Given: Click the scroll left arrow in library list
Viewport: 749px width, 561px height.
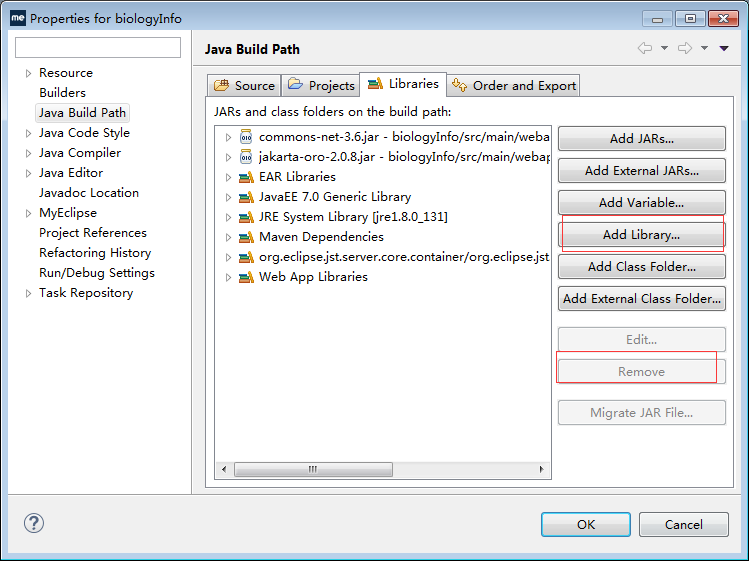Looking at the screenshot, I should (x=224, y=469).
